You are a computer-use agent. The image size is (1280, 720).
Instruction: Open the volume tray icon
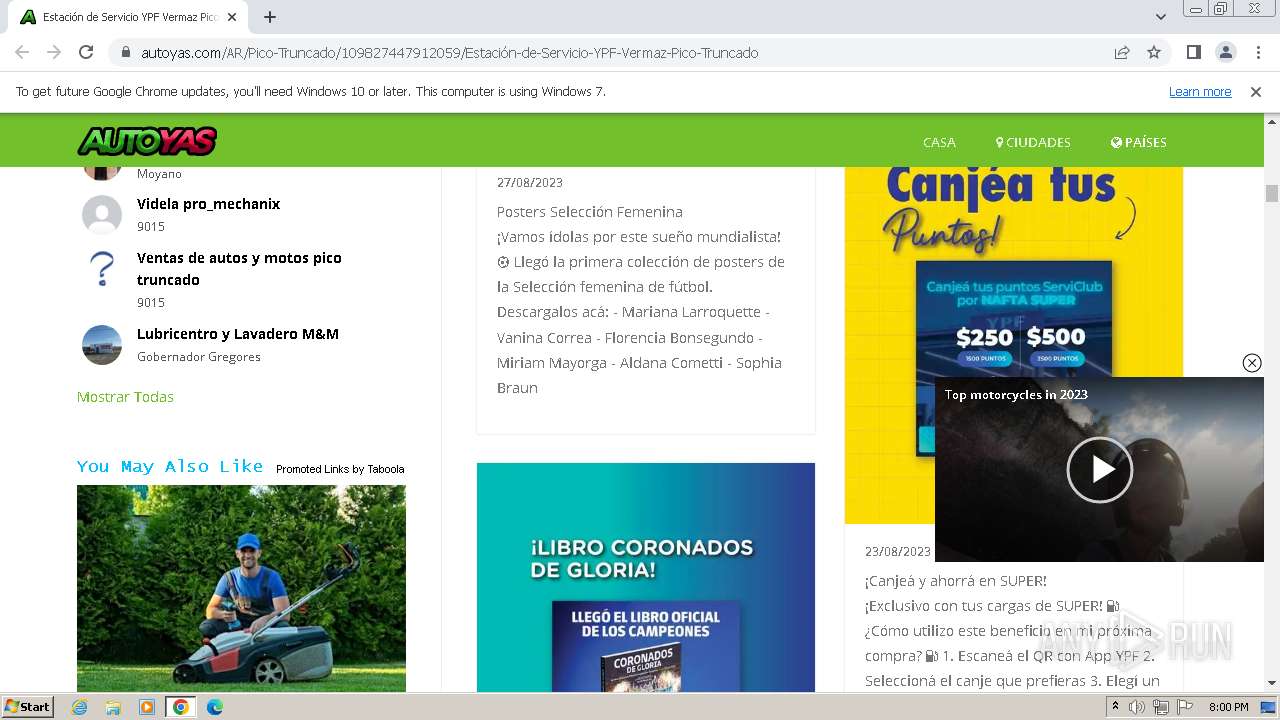1137,707
